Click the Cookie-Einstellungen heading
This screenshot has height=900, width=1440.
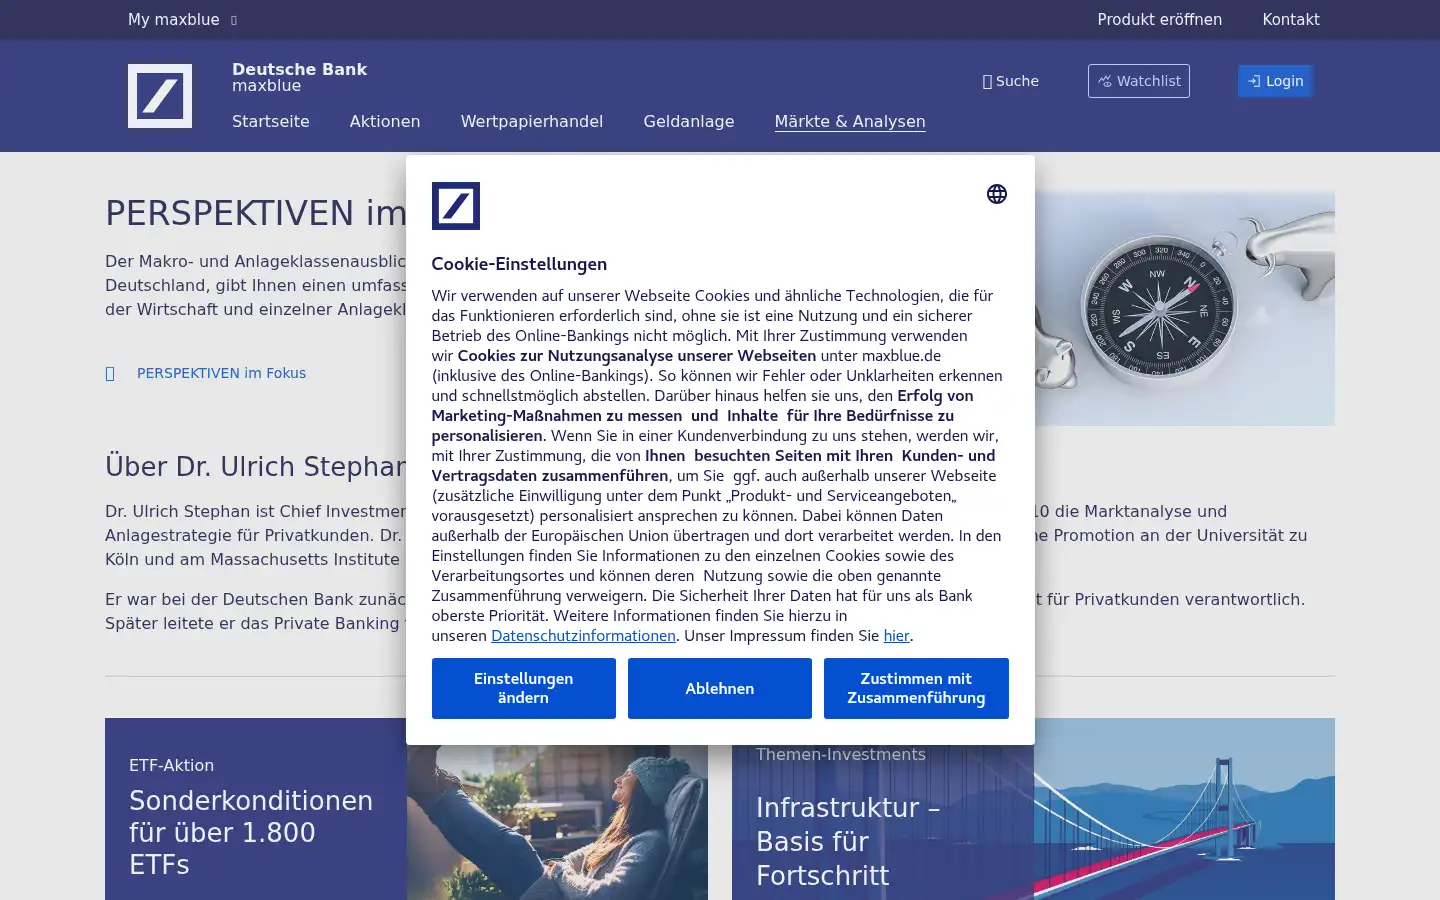[519, 264]
